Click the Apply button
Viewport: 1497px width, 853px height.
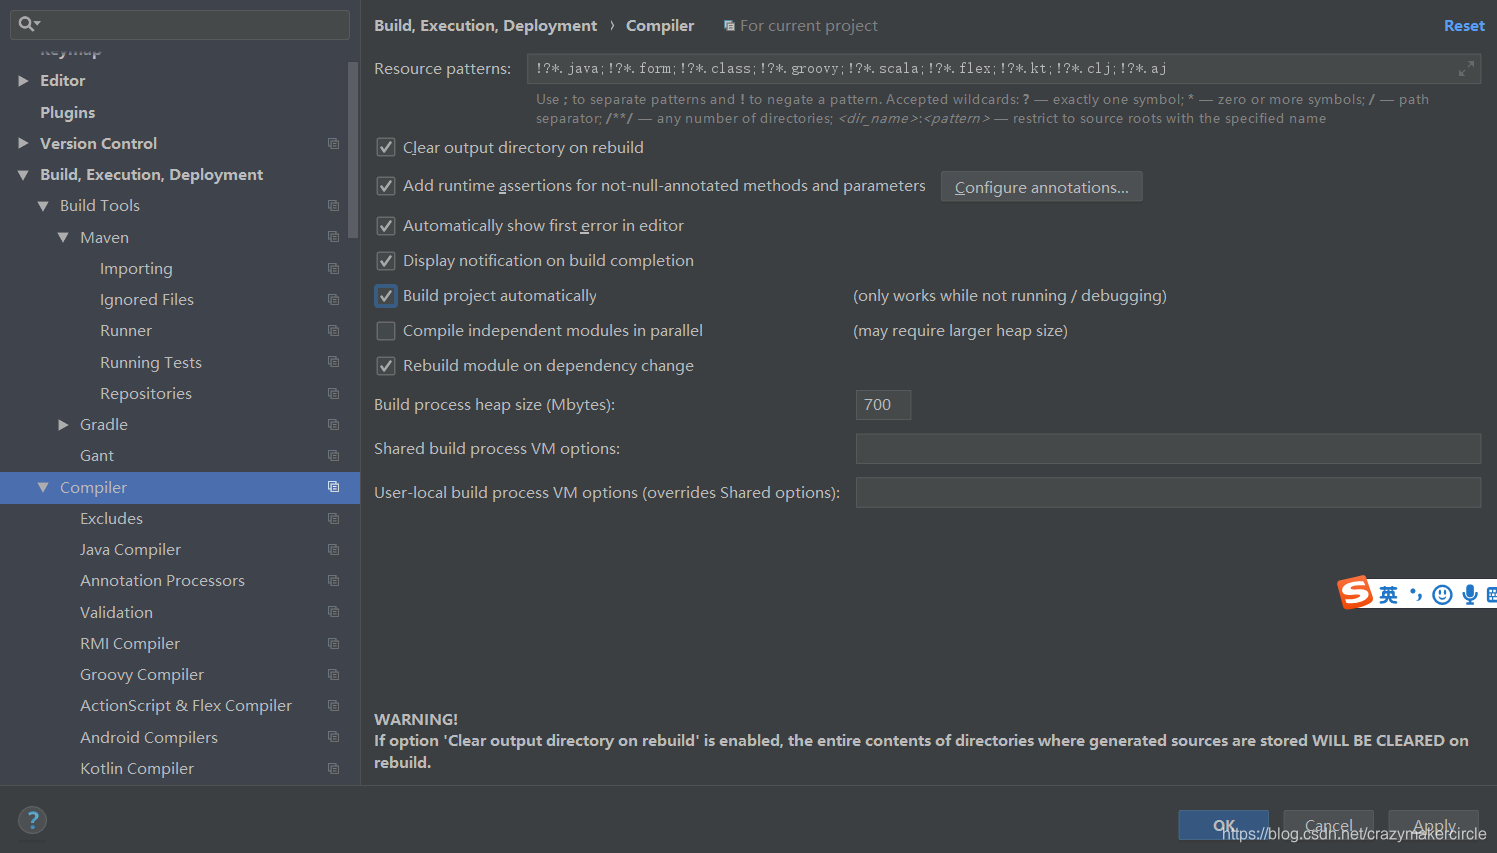(1433, 826)
